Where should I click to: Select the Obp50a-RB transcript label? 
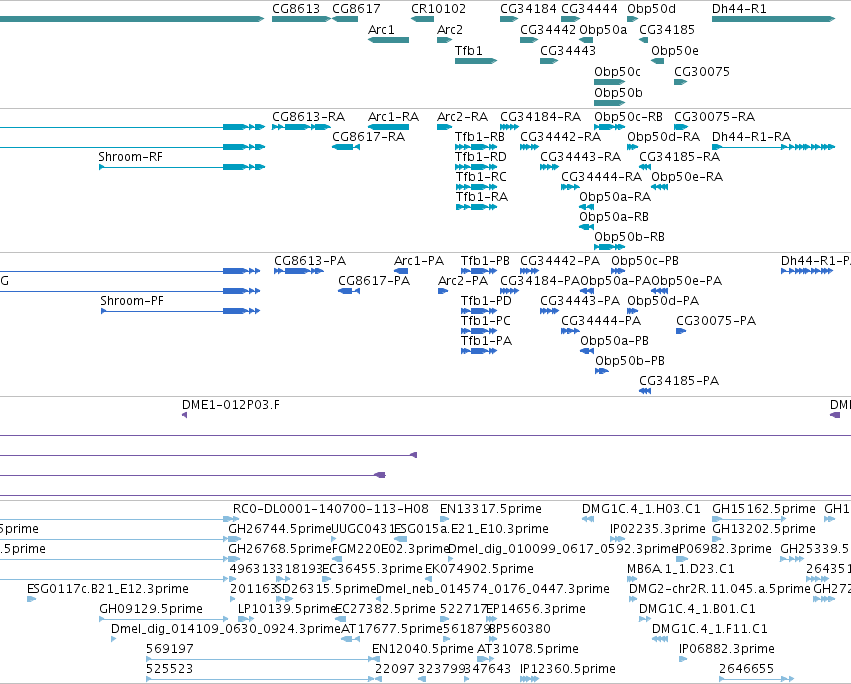[x=614, y=217]
